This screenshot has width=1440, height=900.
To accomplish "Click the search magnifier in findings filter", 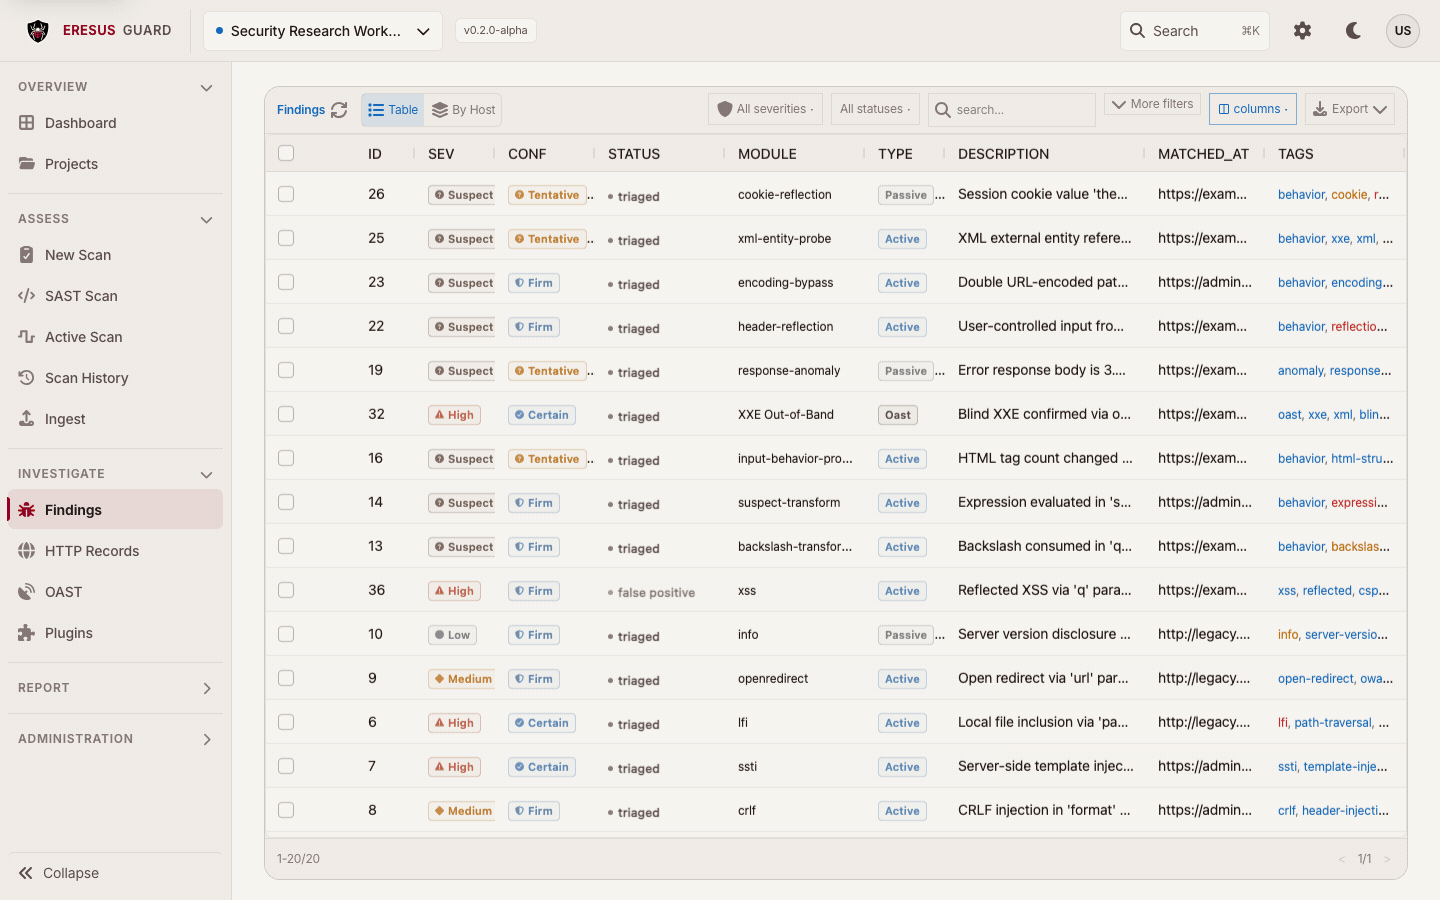I will [942, 110].
